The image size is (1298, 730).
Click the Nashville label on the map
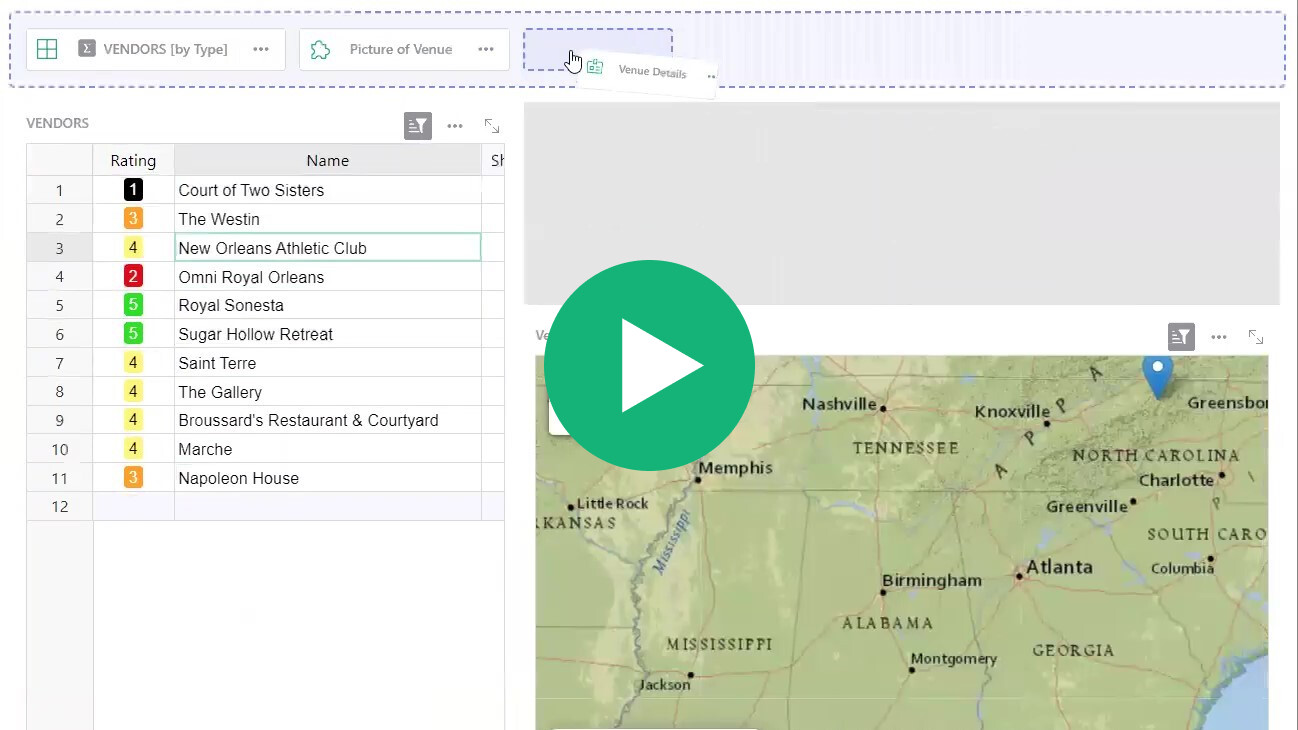[x=839, y=404]
